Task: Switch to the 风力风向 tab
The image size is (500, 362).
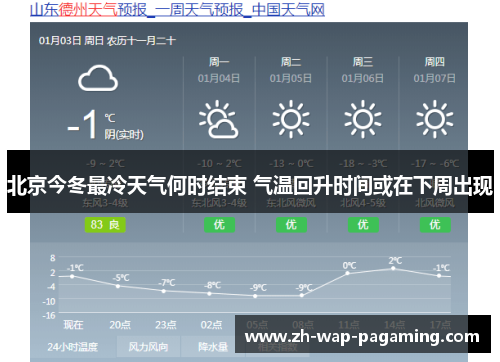Action: (148, 347)
